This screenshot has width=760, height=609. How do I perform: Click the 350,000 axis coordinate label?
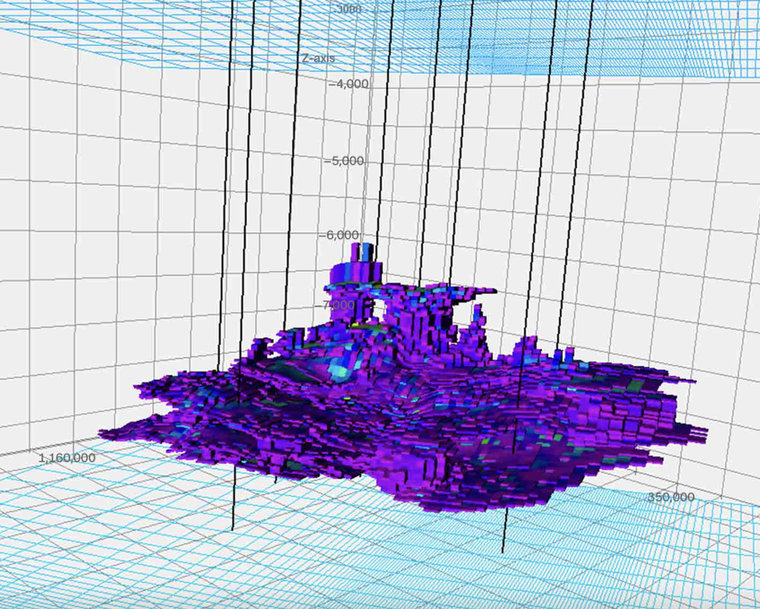pyautogui.click(x=672, y=496)
